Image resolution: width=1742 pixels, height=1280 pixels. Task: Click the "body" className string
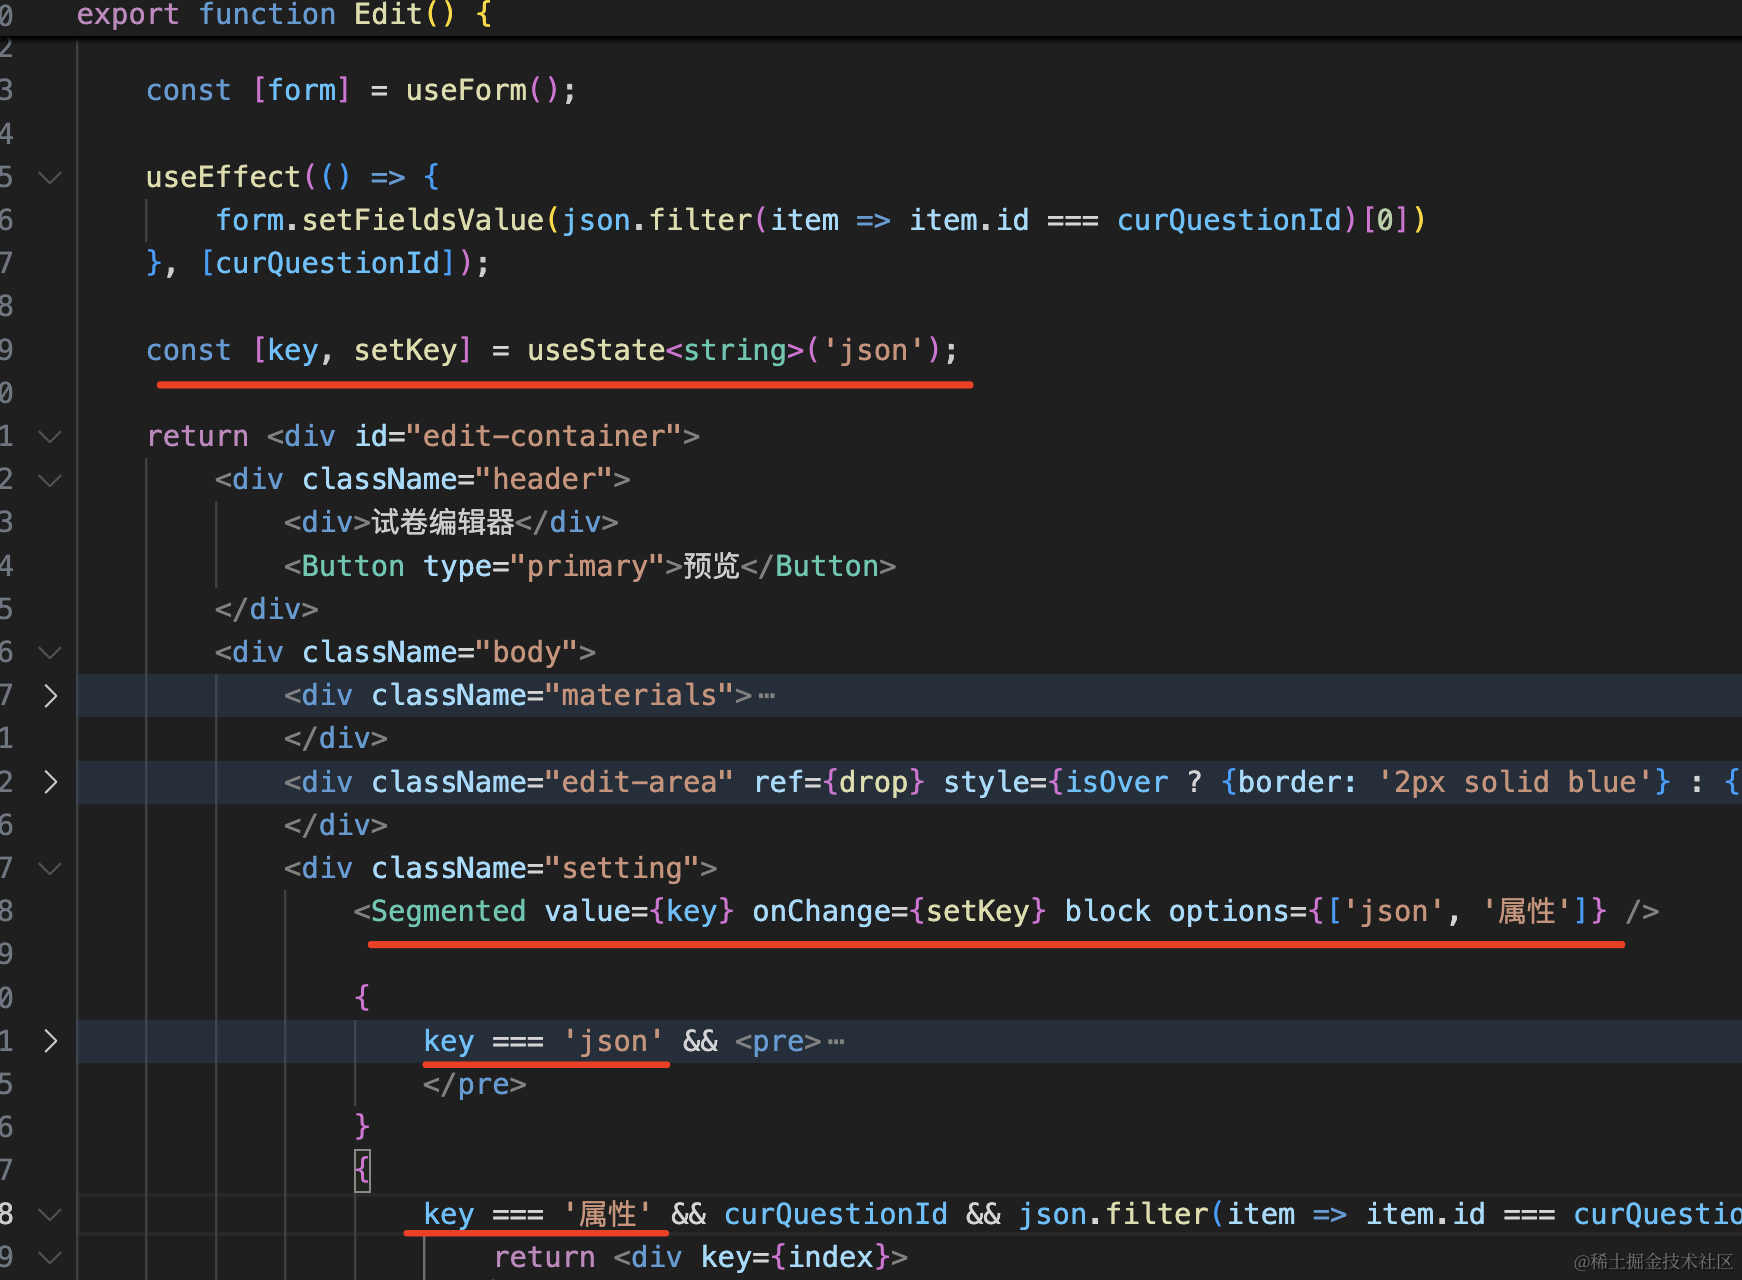tap(527, 652)
